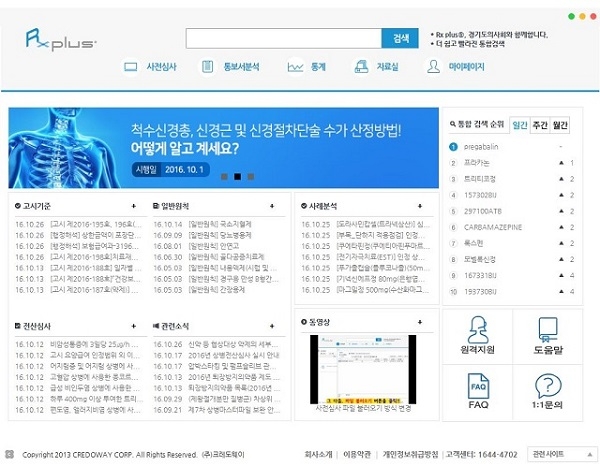The height and width of the screenshot is (466, 600).
Task: Click the green window control dot
Action: pyautogui.click(x=571, y=16)
